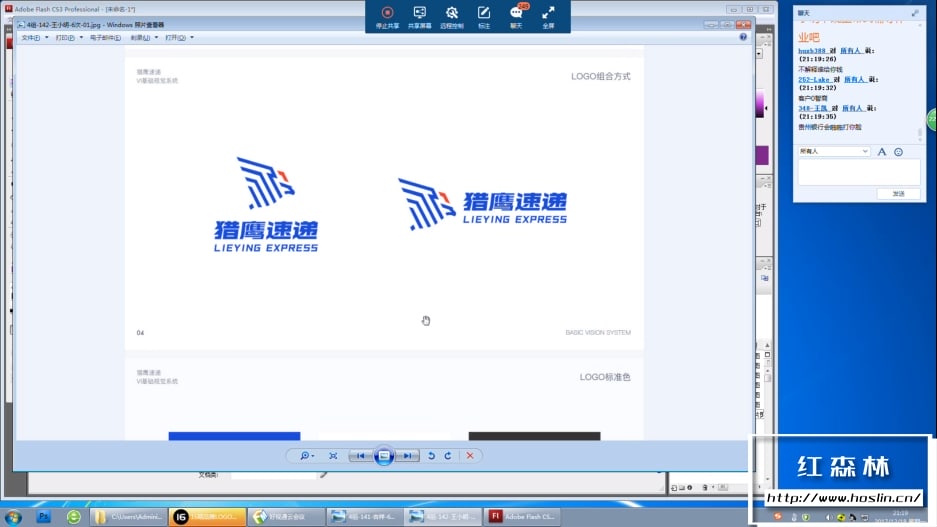Start the slideshow with the center button
937x527 pixels.
coord(384,456)
